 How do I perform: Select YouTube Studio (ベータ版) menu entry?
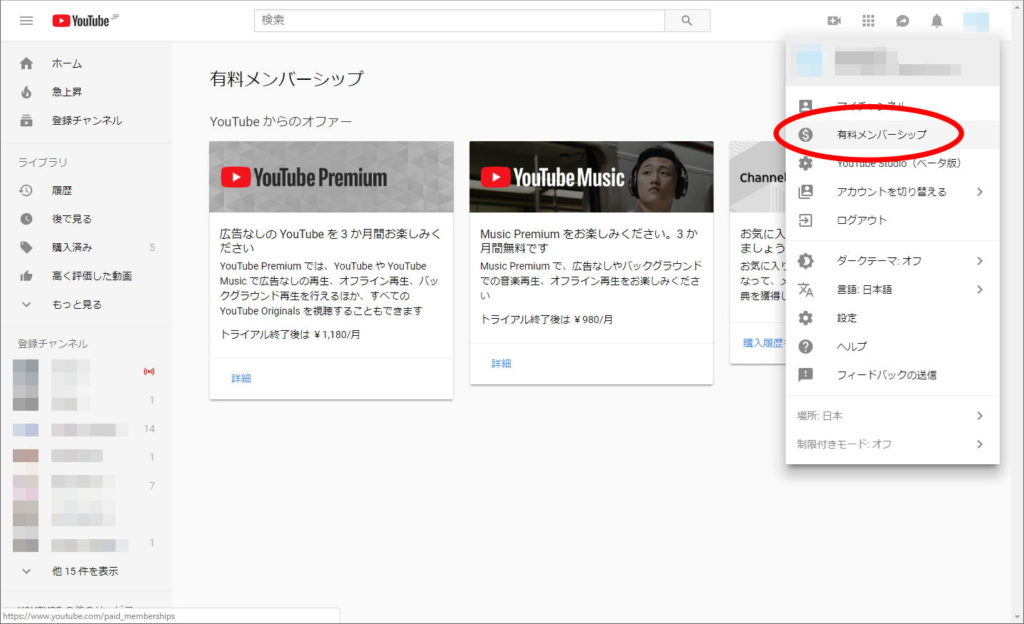pos(893,163)
